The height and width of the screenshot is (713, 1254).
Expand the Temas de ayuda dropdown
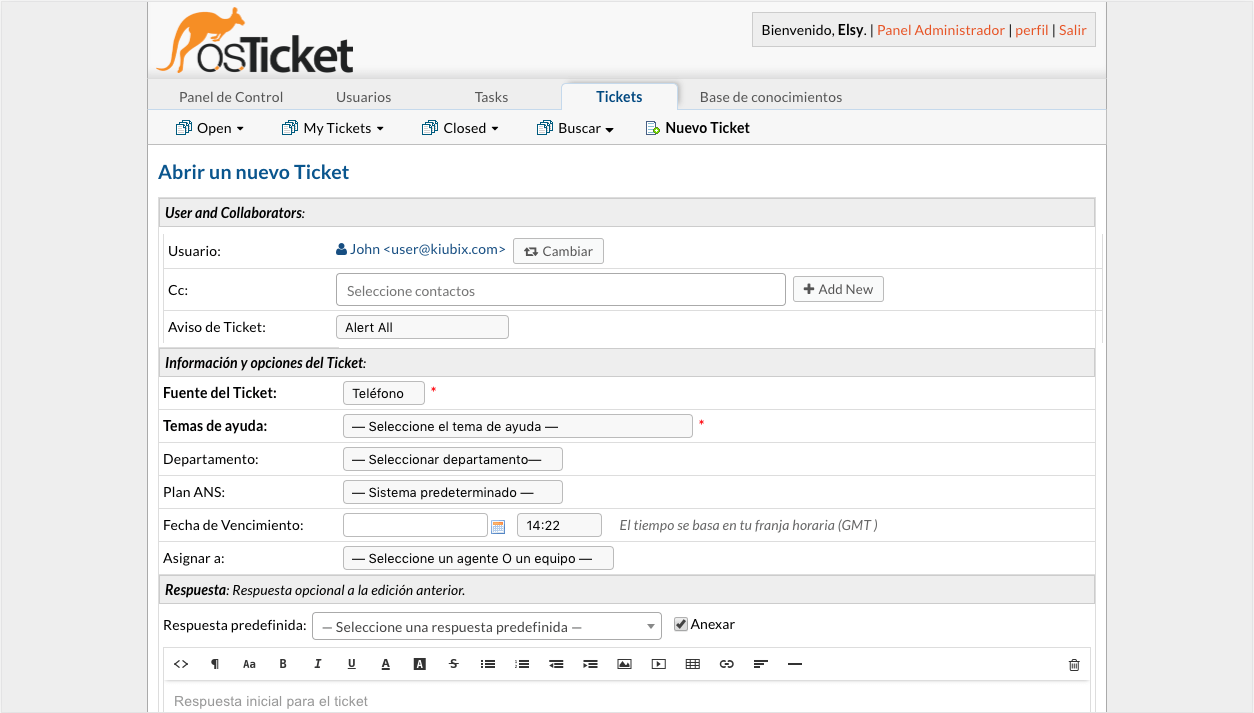pyautogui.click(x=517, y=426)
